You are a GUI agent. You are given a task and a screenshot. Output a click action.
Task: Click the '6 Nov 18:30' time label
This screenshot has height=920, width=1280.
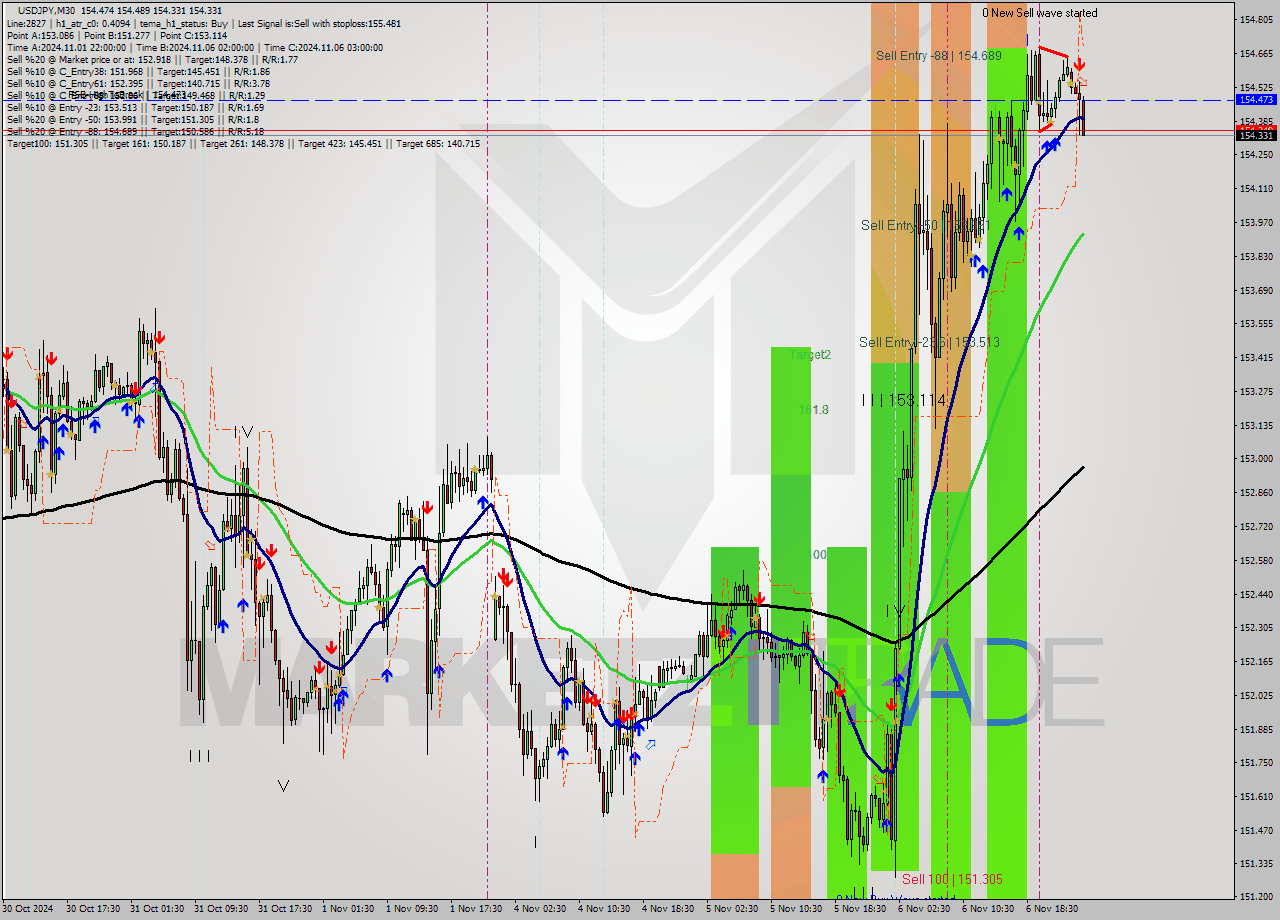tap(1052, 909)
